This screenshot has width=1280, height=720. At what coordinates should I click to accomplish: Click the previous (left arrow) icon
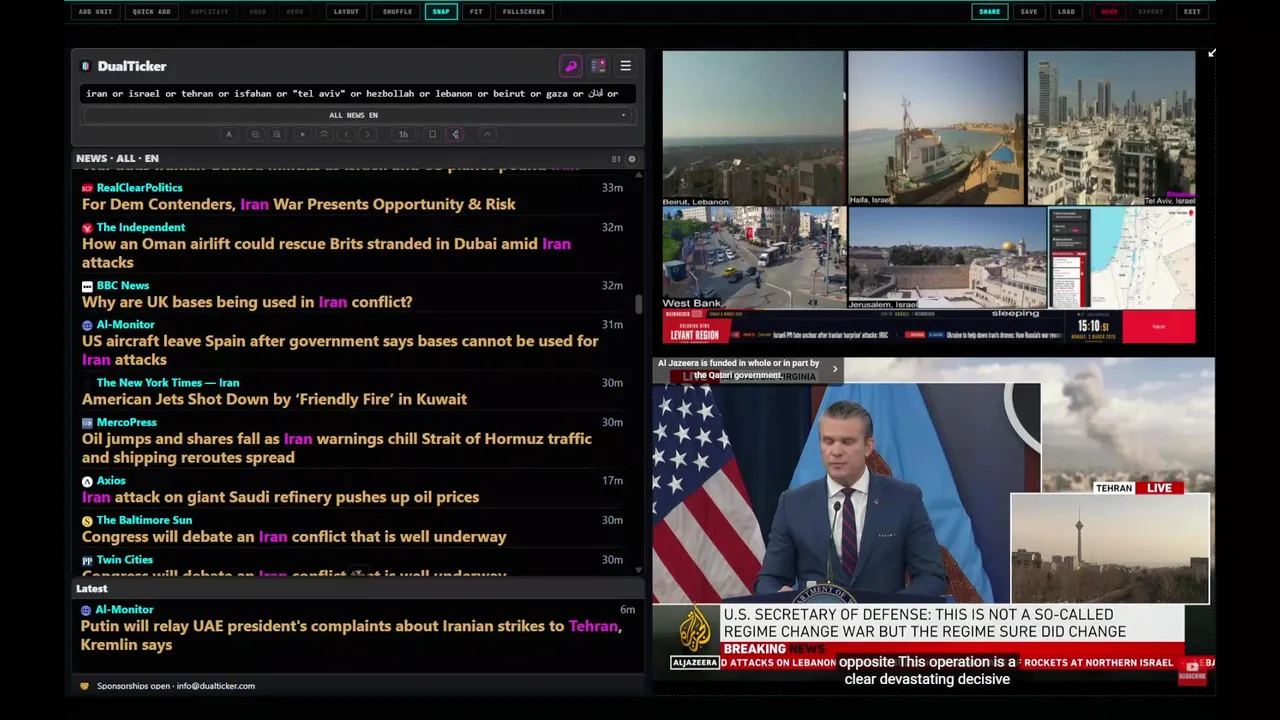point(346,134)
